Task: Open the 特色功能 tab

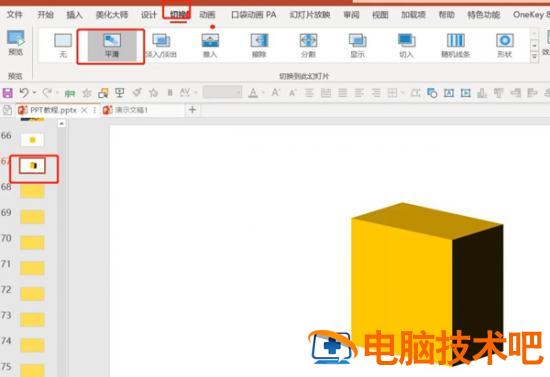Action: click(484, 15)
